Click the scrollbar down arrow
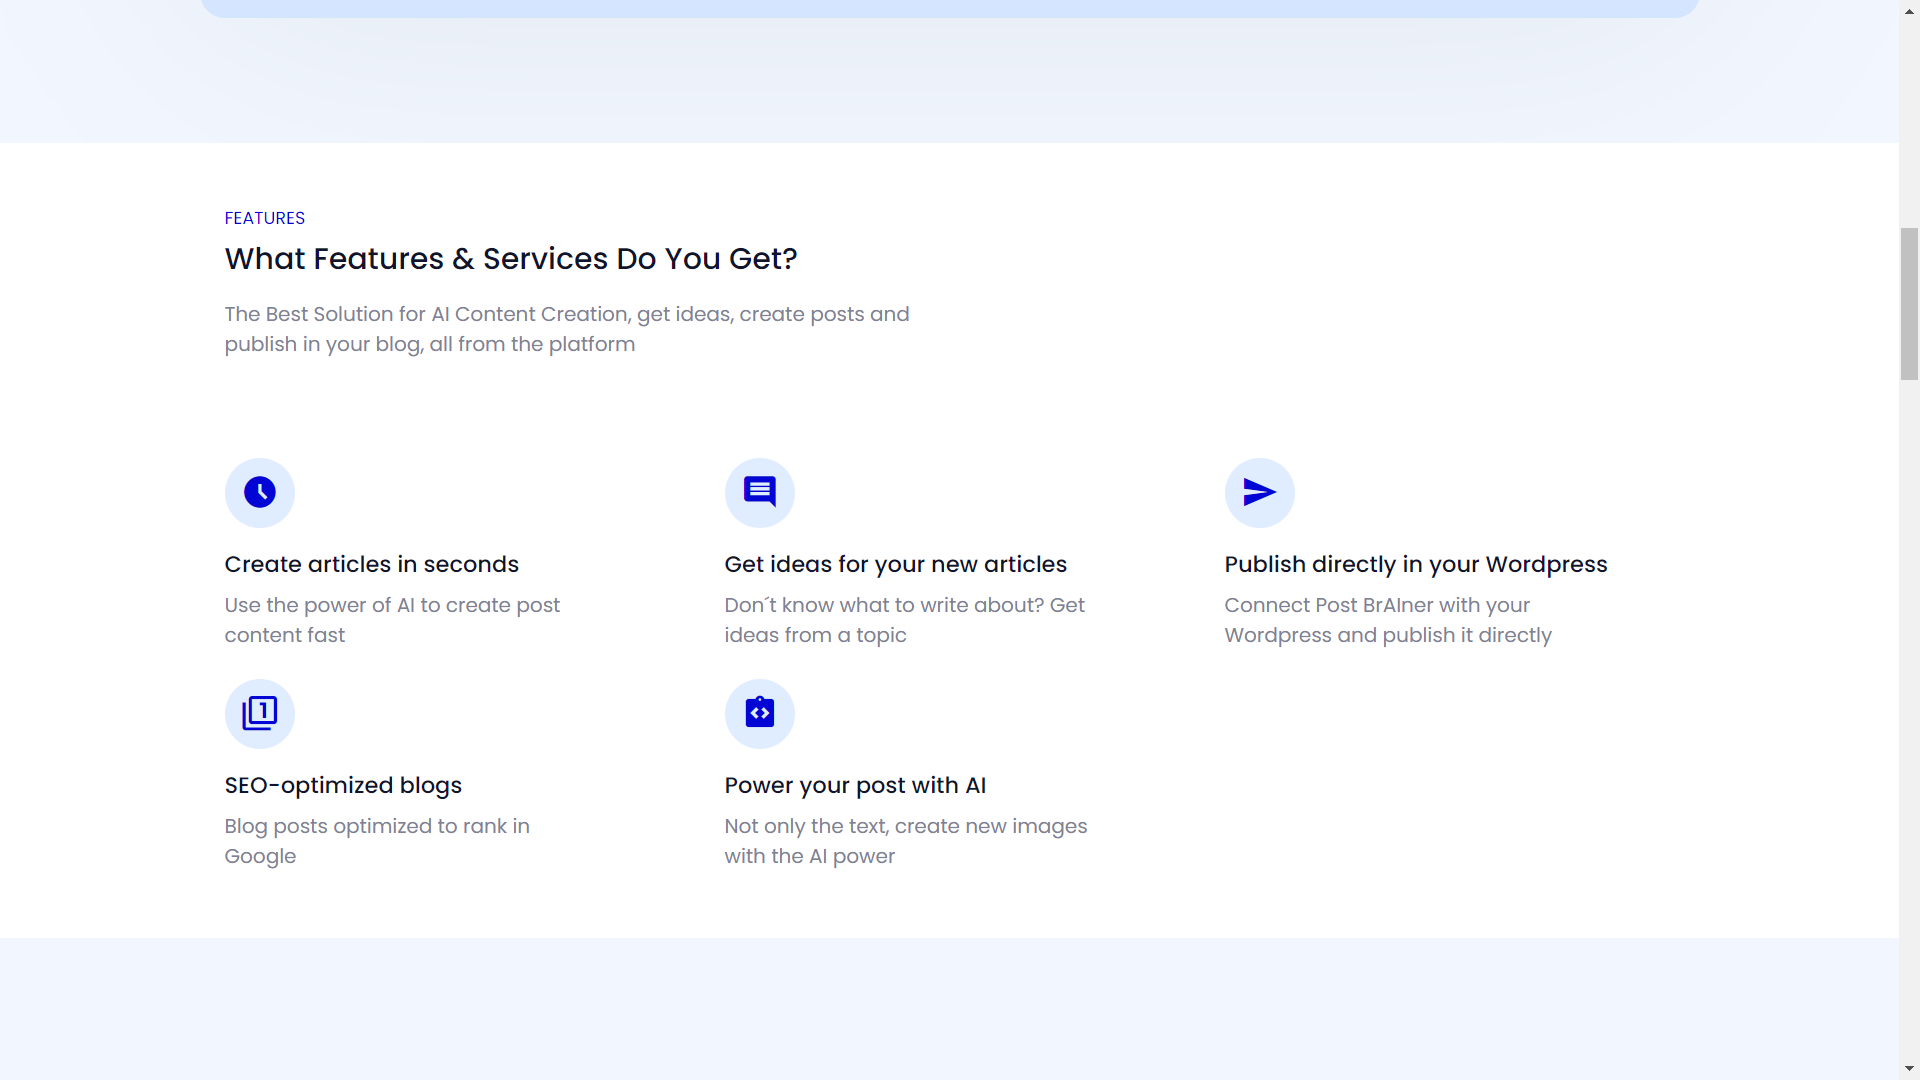This screenshot has height=1080, width=1920. pyautogui.click(x=1910, y=1069)
